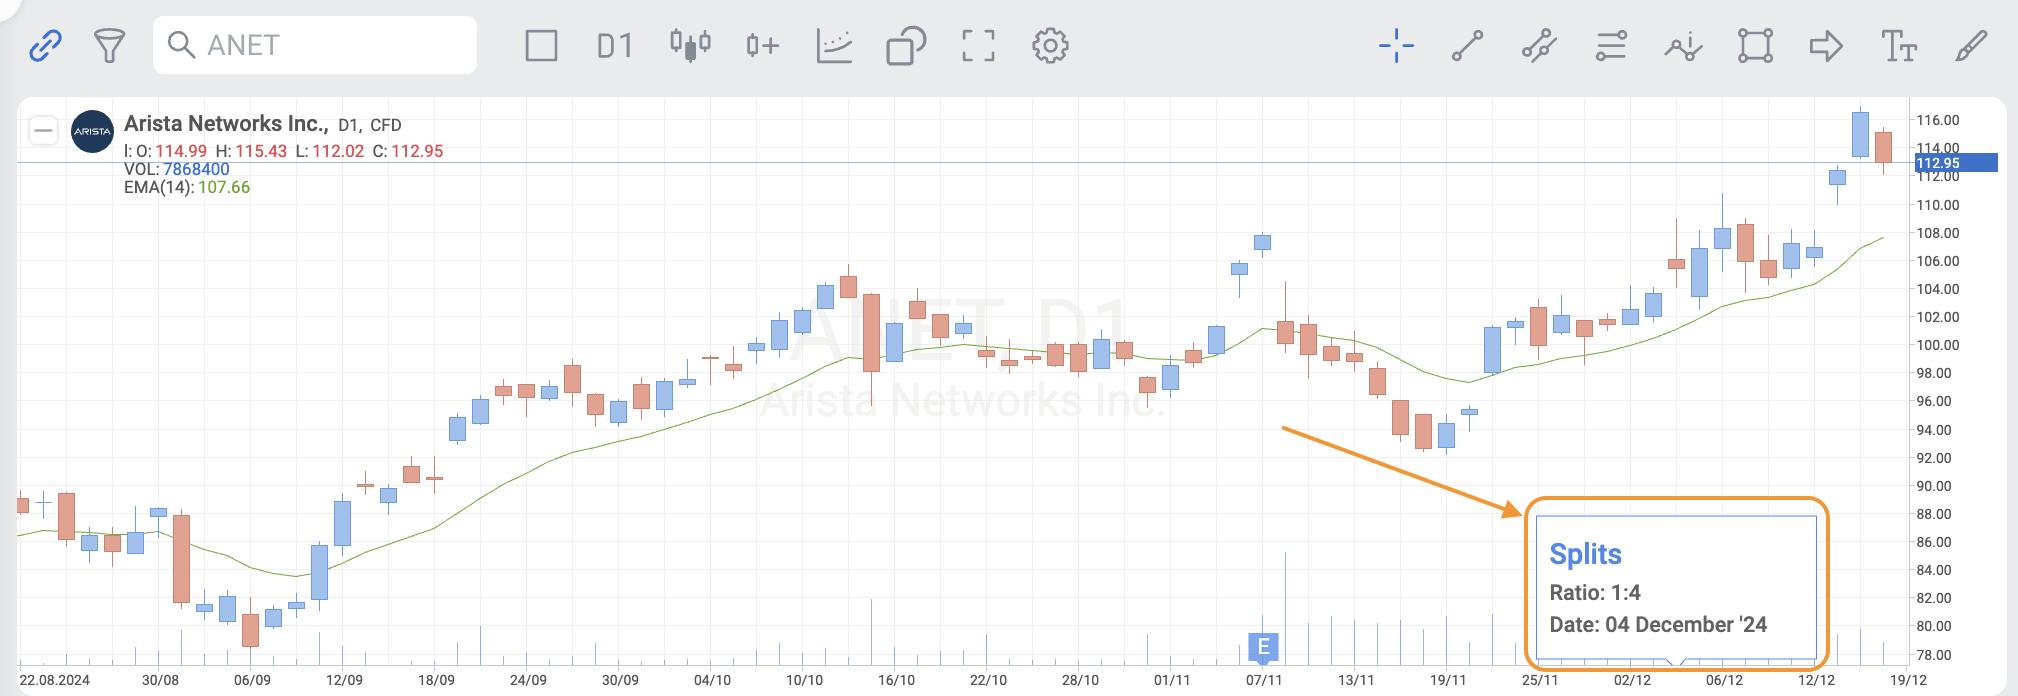The width and height of the screenshot is (2018, 696).
Task: Click the add symbol candle-plus icon
Action: point(762,45)
